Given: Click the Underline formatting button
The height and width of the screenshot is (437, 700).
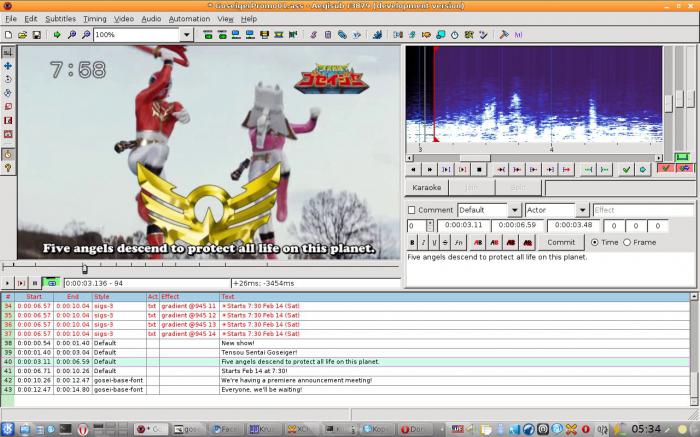Looking at the screenshot, I should 434,242.
